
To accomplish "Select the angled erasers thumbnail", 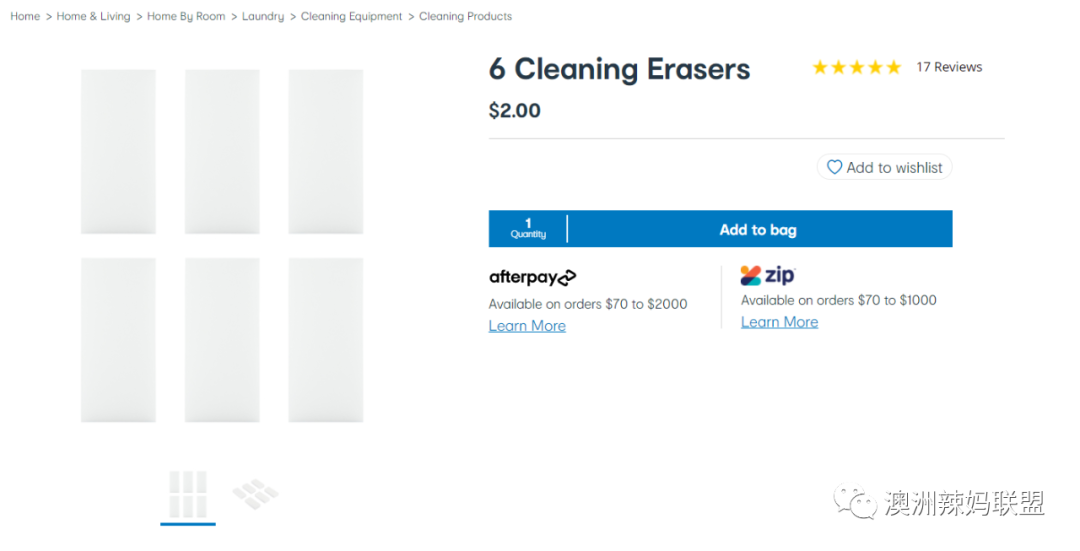I will [256, 494].
